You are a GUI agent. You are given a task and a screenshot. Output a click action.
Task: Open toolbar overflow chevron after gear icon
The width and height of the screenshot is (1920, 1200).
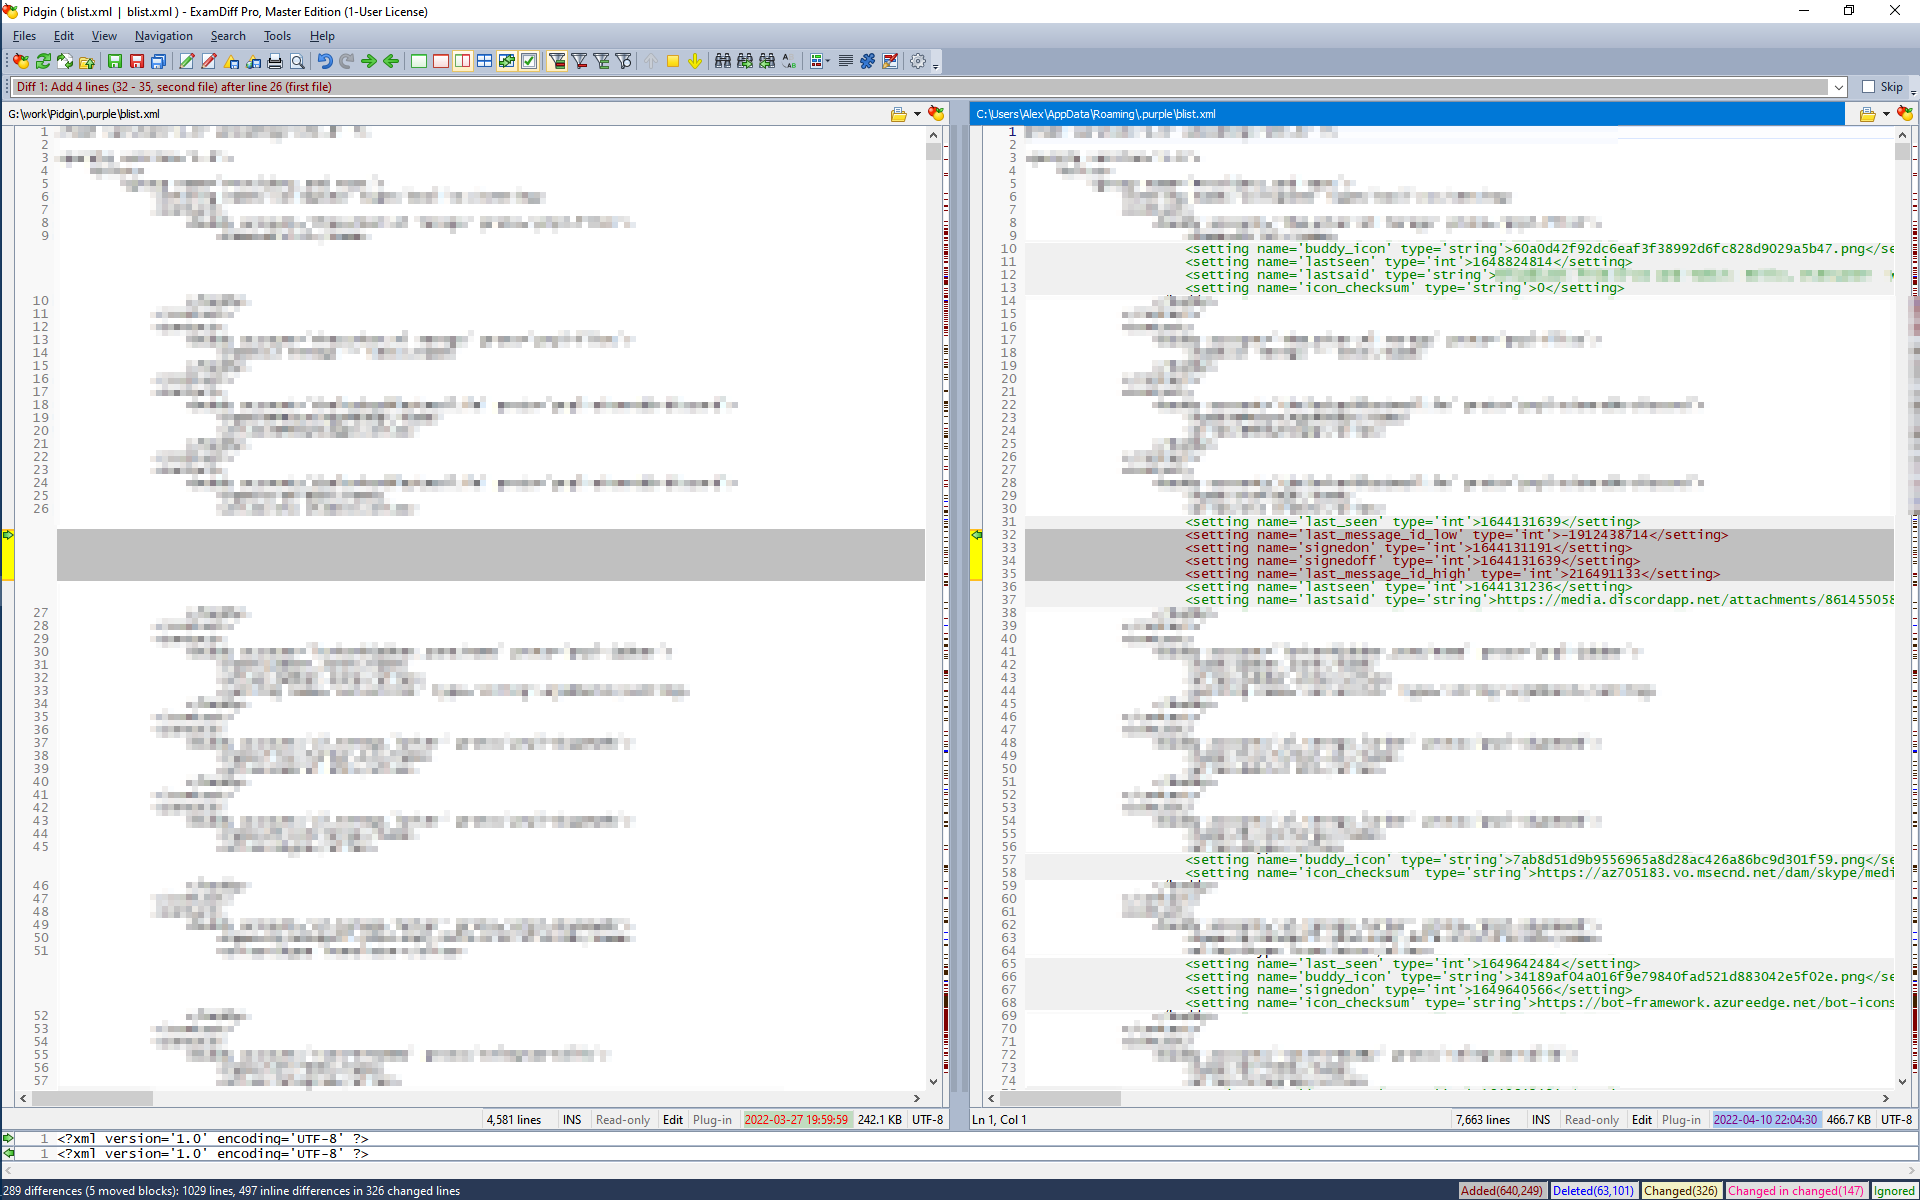coord(936,65)
